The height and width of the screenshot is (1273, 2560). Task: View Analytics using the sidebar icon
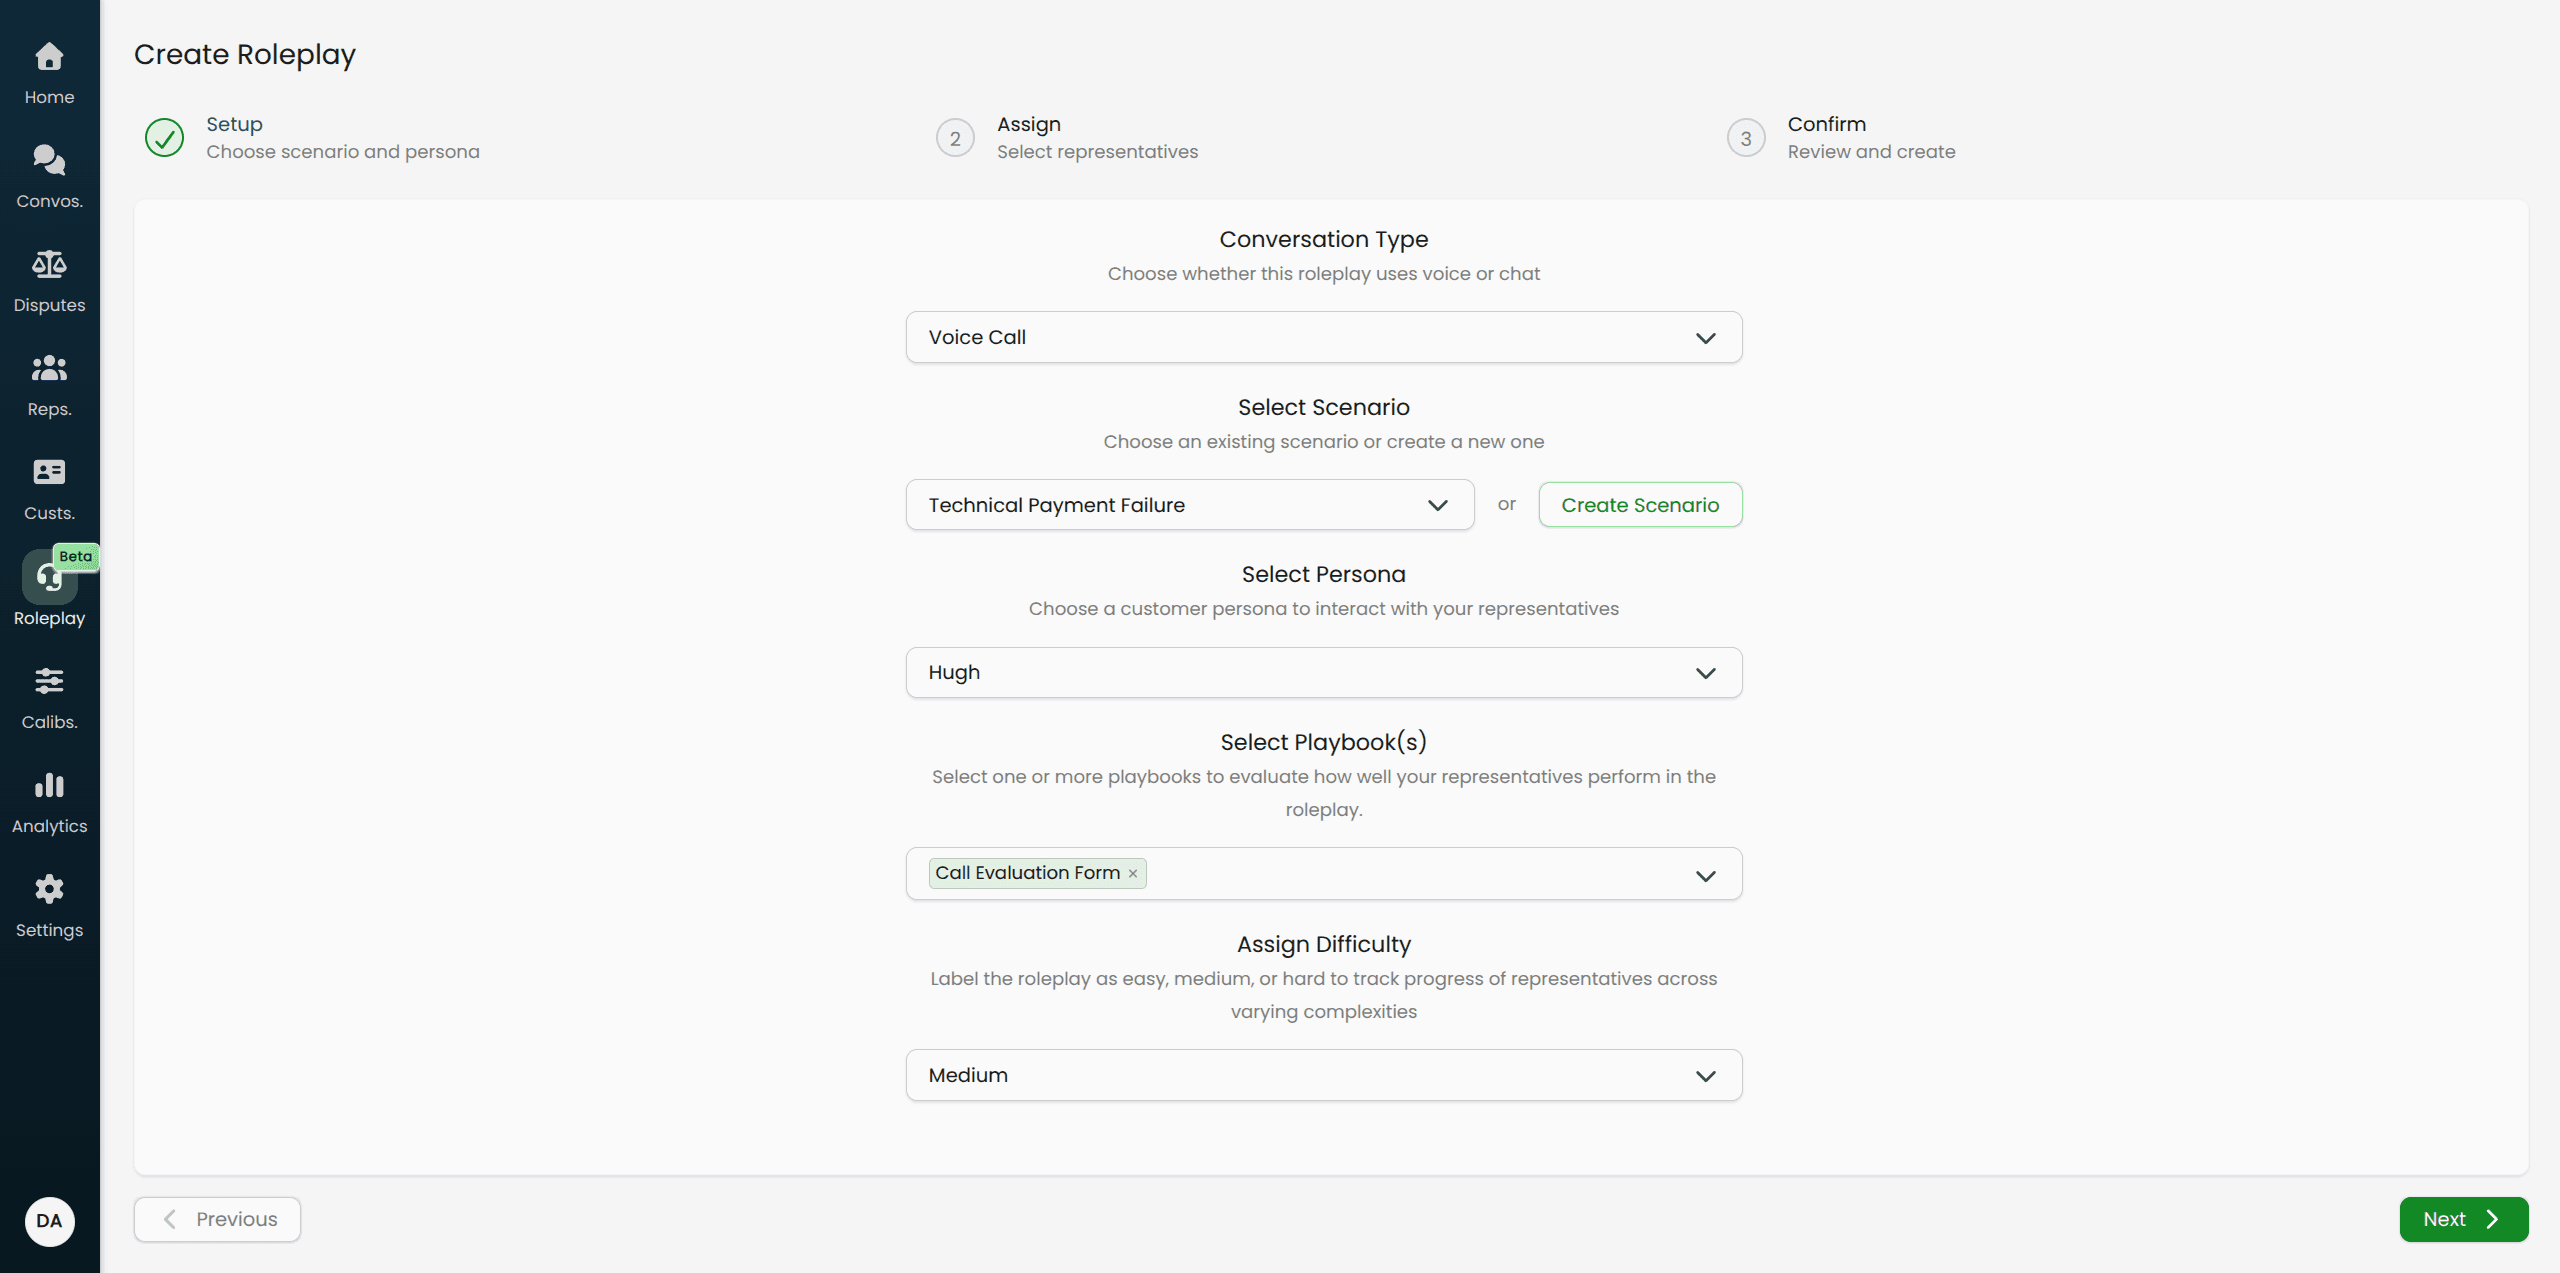pyautogui.click(x=49, y=800)
